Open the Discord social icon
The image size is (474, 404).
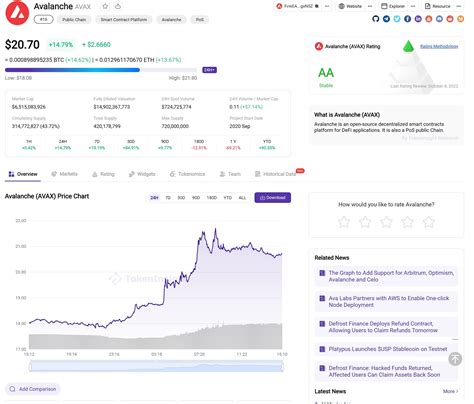click(439, 19)
